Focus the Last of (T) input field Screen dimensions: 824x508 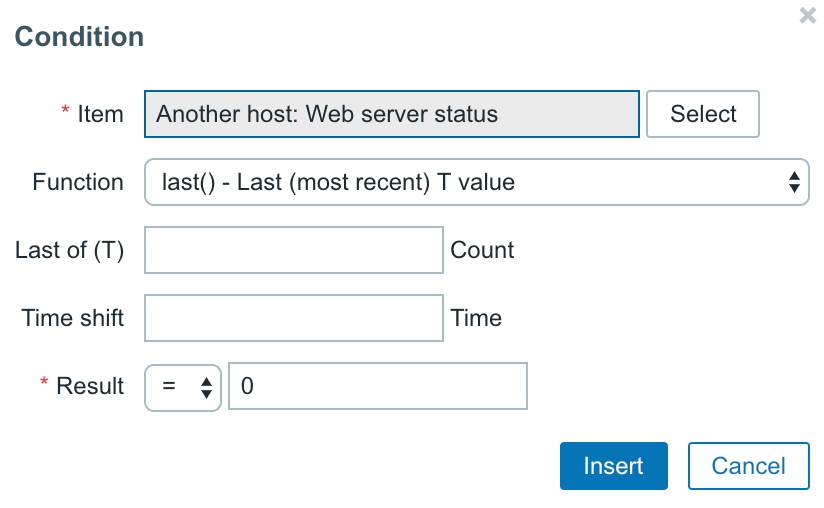pos(294,250)
